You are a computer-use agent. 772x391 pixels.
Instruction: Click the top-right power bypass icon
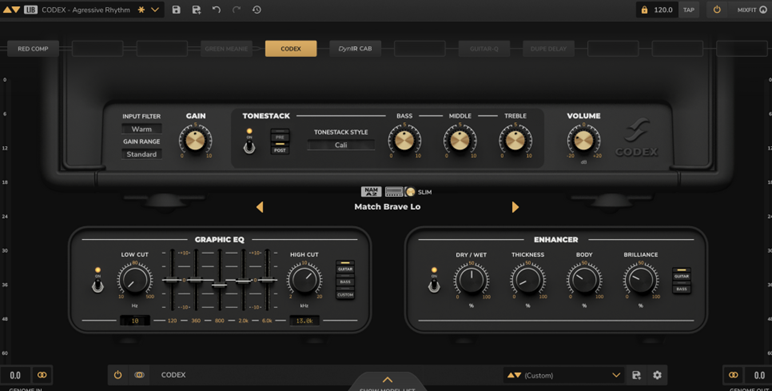click(x=717, y=10)
